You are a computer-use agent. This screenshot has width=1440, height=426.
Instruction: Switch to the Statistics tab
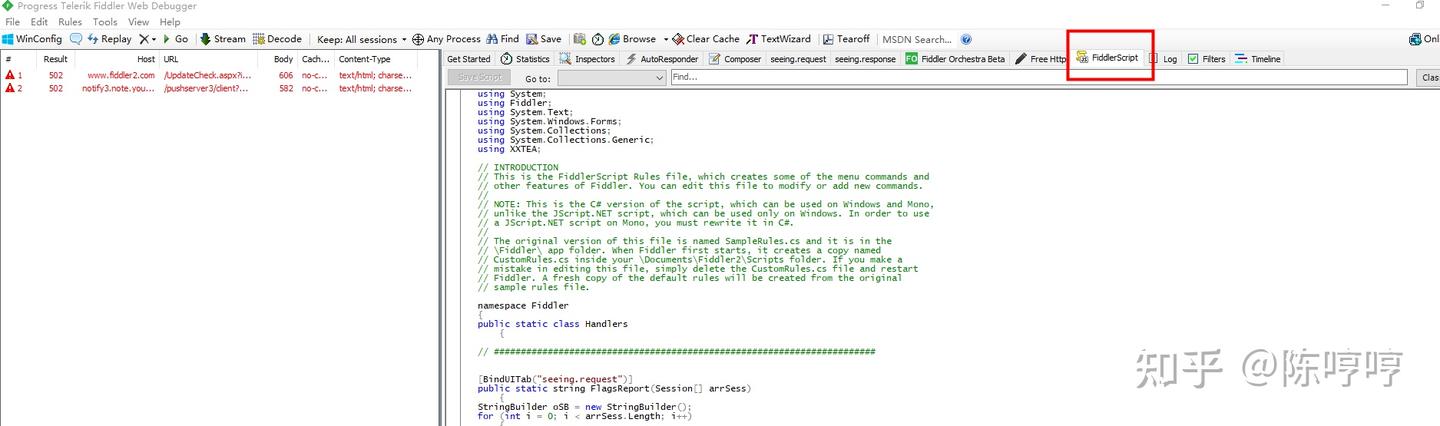pyautogui.click(x=525, y=59)
